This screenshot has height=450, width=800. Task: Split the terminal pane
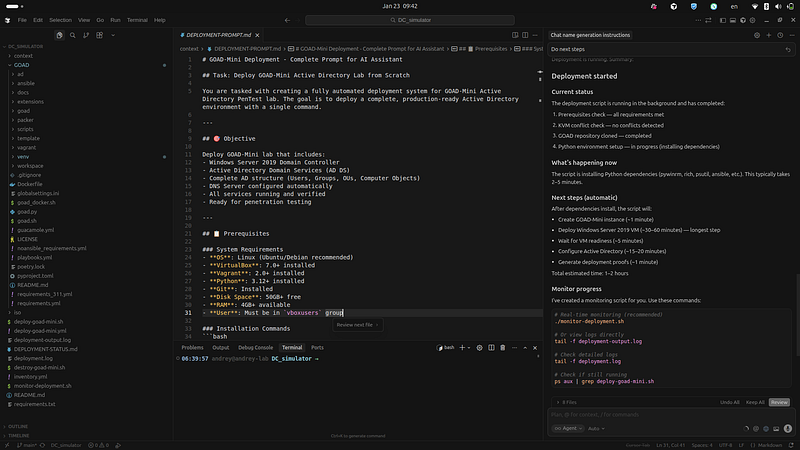pos(491,347)
